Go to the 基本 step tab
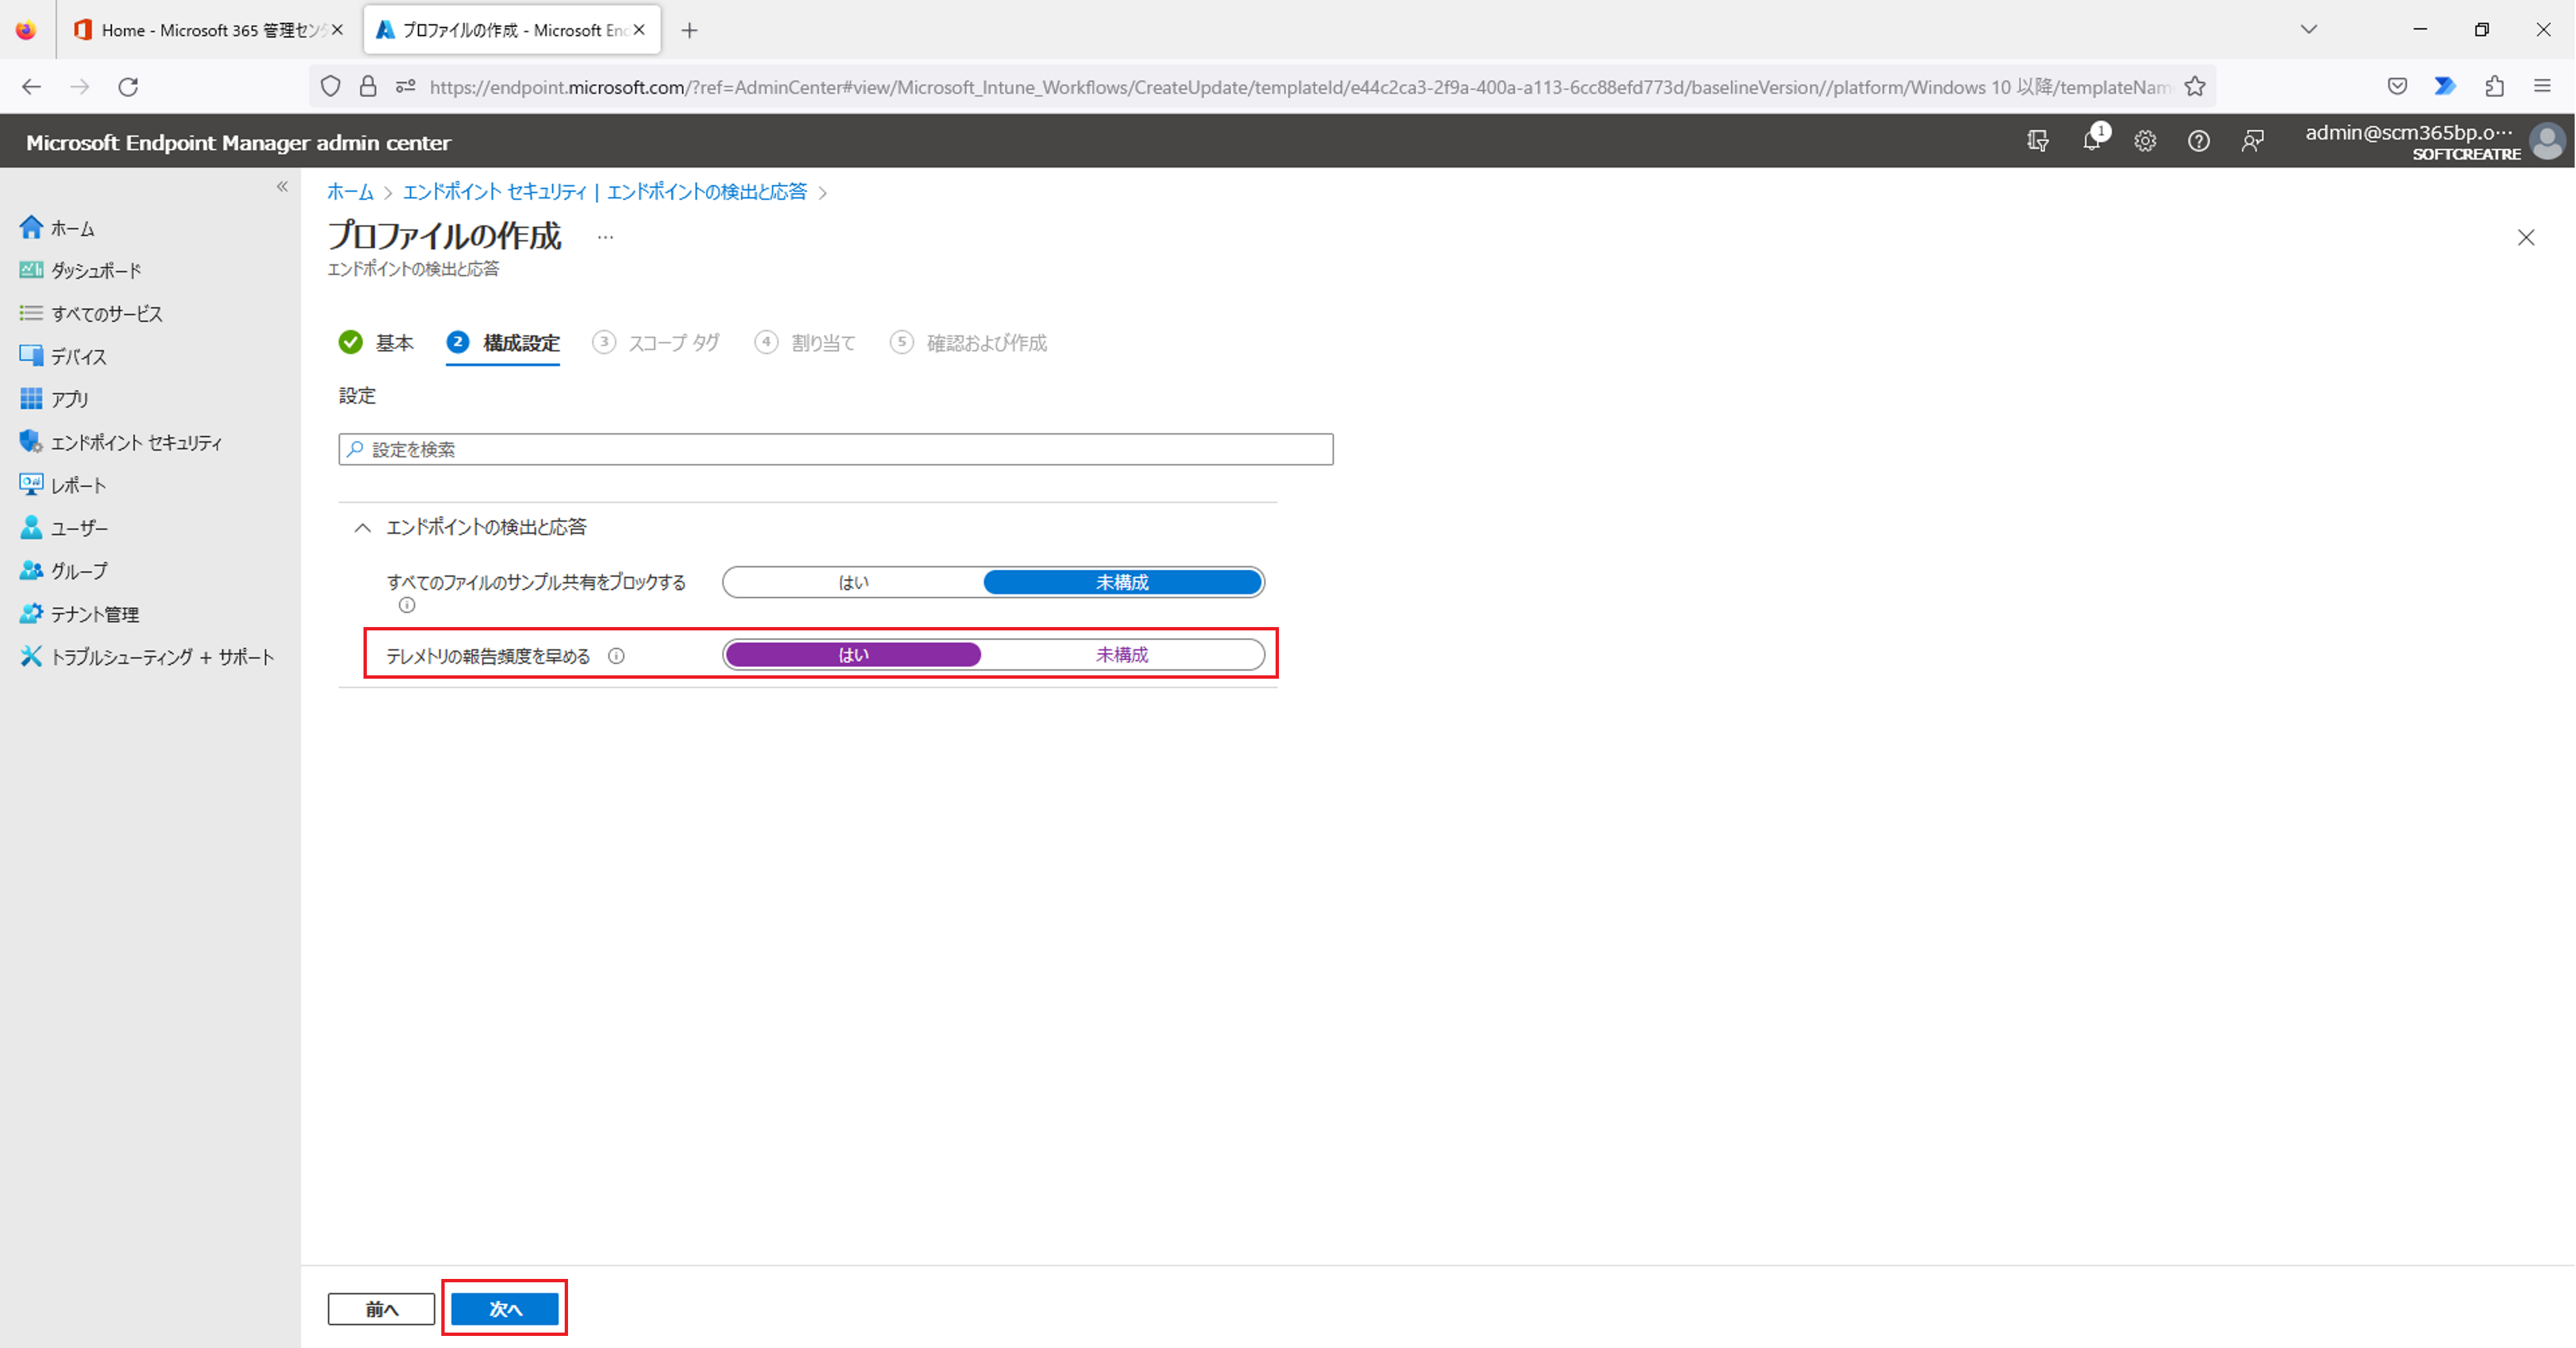The image size is (2576, 1348). 376,343
